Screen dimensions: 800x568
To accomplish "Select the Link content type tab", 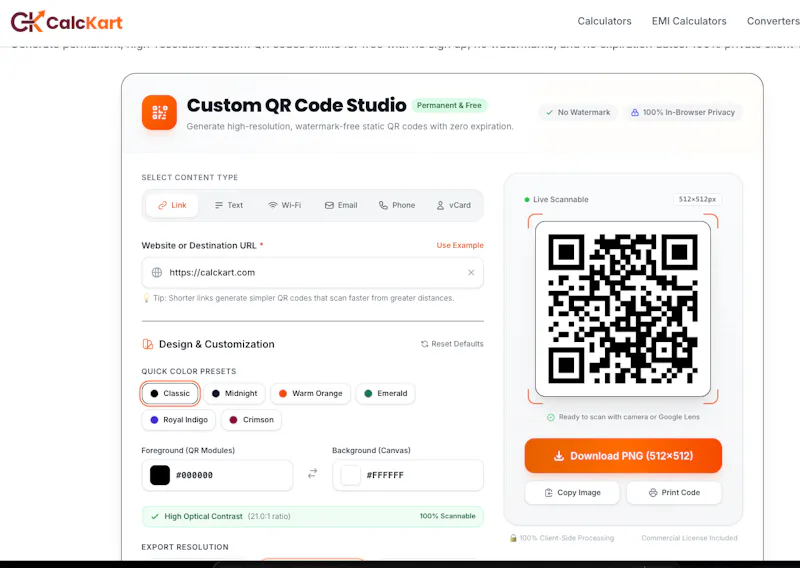I will tap(172, 205).
